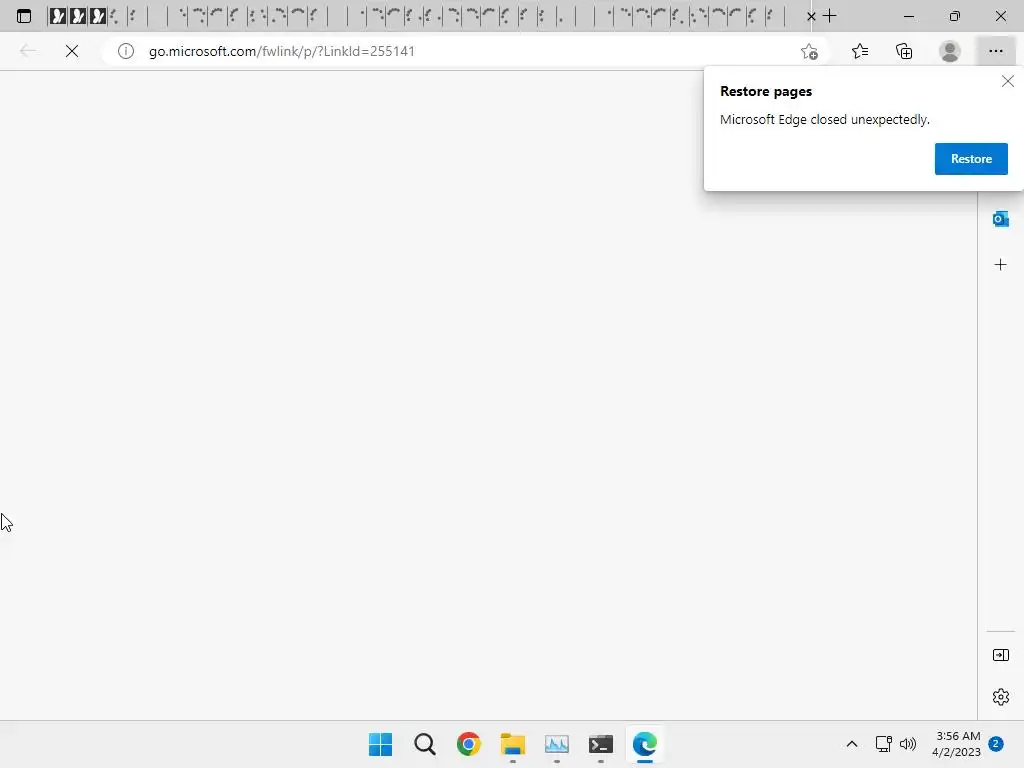The width and height of the screenshot is (1024, 768).
Task: Hide the sidebar panel
Action: (1000, 655)
